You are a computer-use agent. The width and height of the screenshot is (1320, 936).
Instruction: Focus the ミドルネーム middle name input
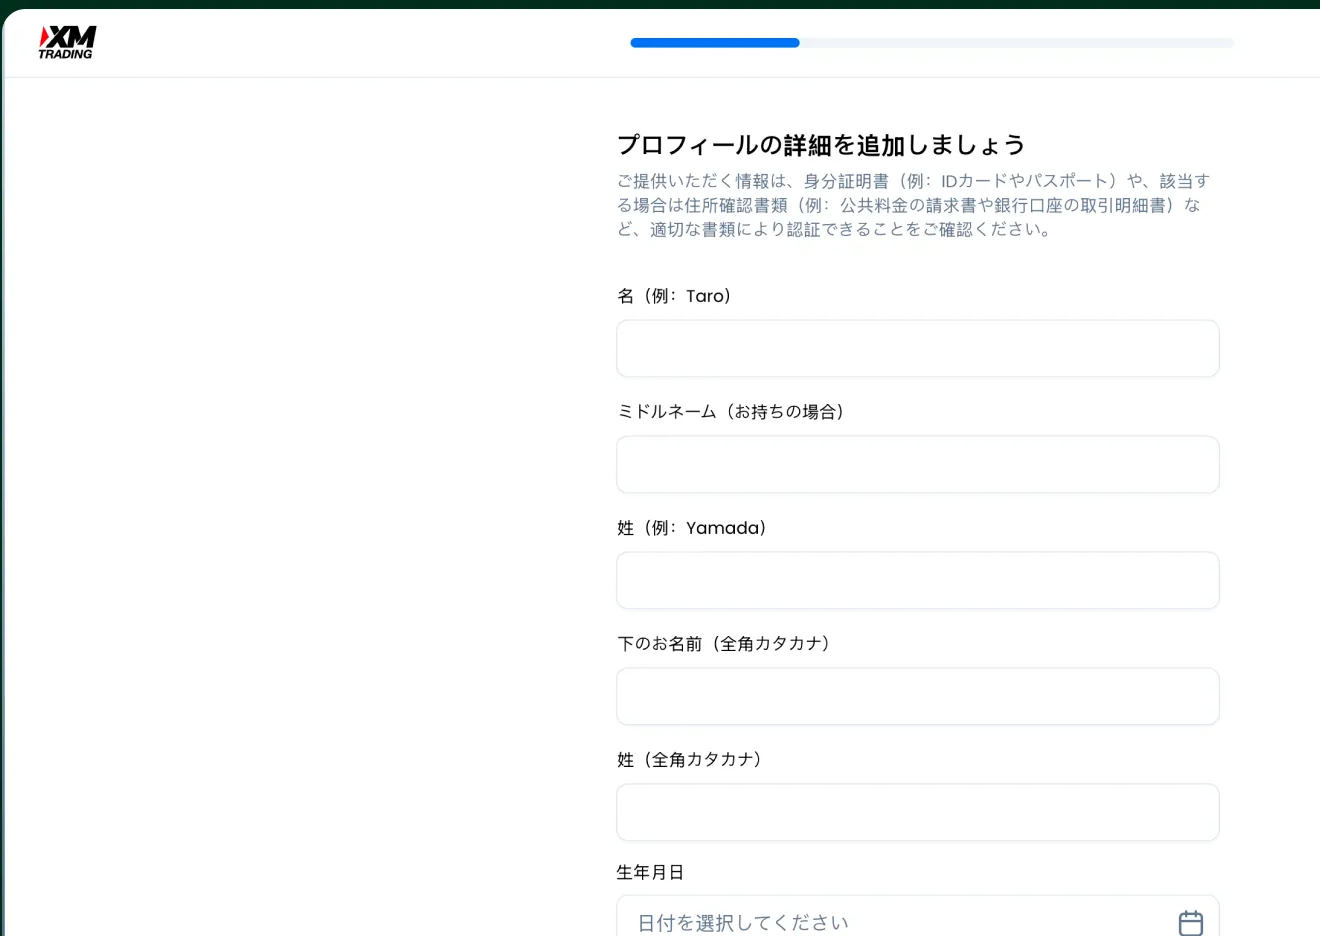(x=917, y=464)
